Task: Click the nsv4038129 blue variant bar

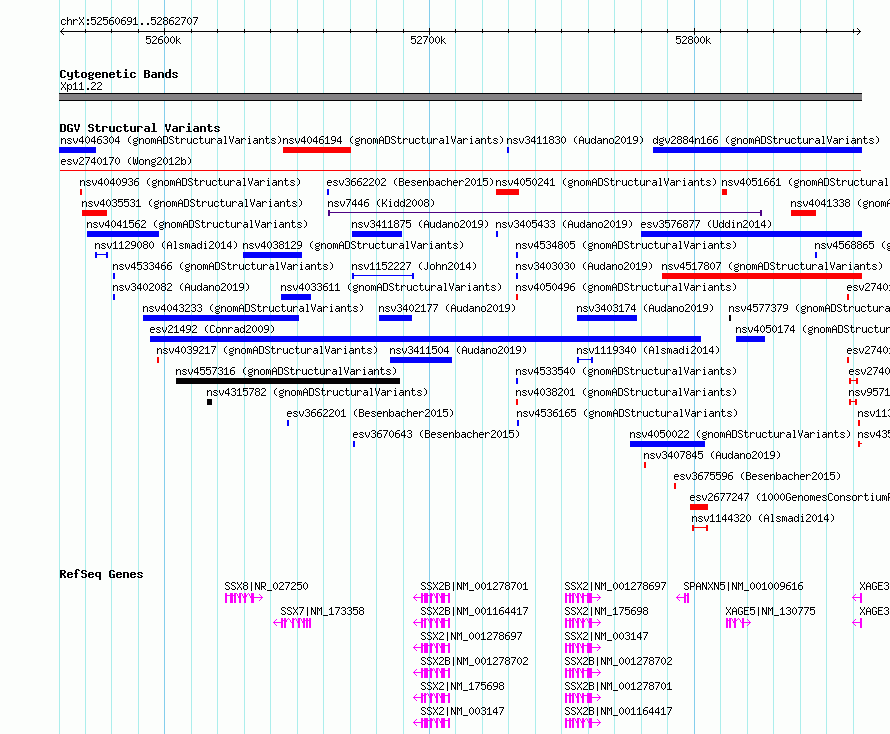Action: tap(272, 255)
